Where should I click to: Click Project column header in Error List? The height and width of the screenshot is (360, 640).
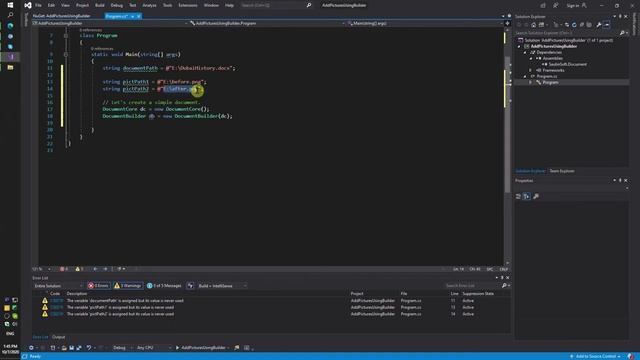[357, 294]
